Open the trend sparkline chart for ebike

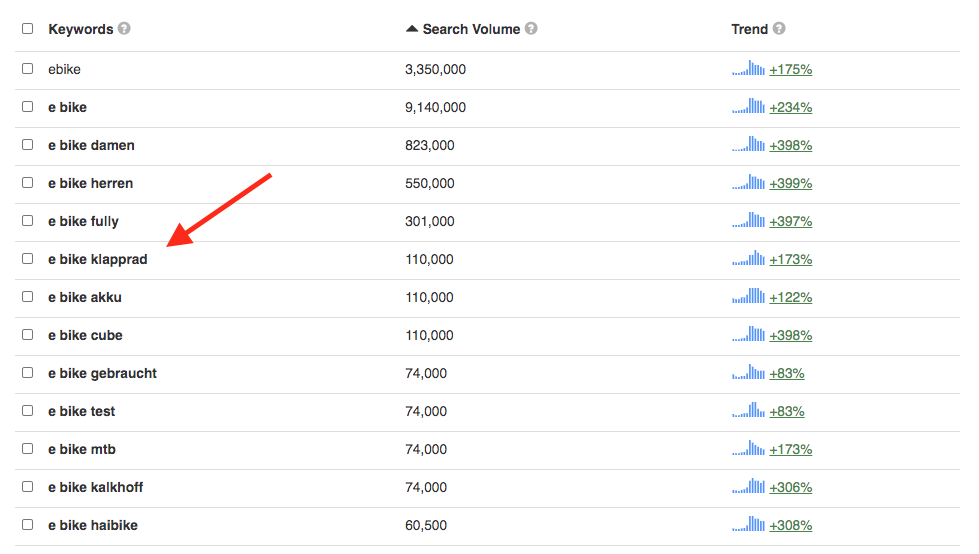748,69
